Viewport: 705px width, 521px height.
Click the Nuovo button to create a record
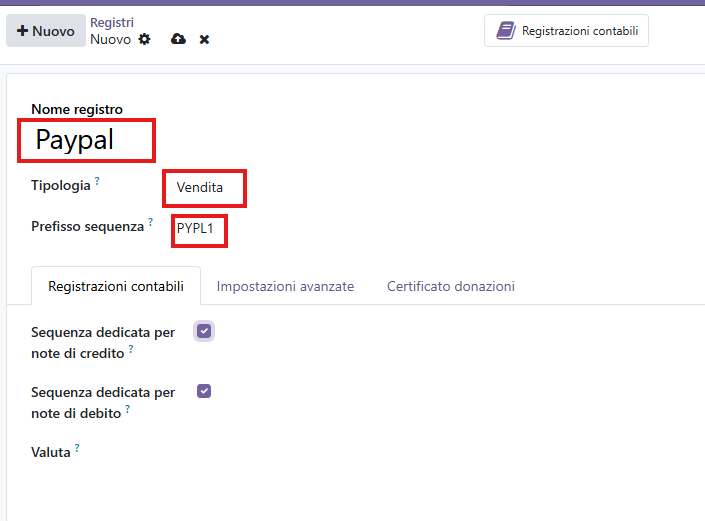coord(45,31)
